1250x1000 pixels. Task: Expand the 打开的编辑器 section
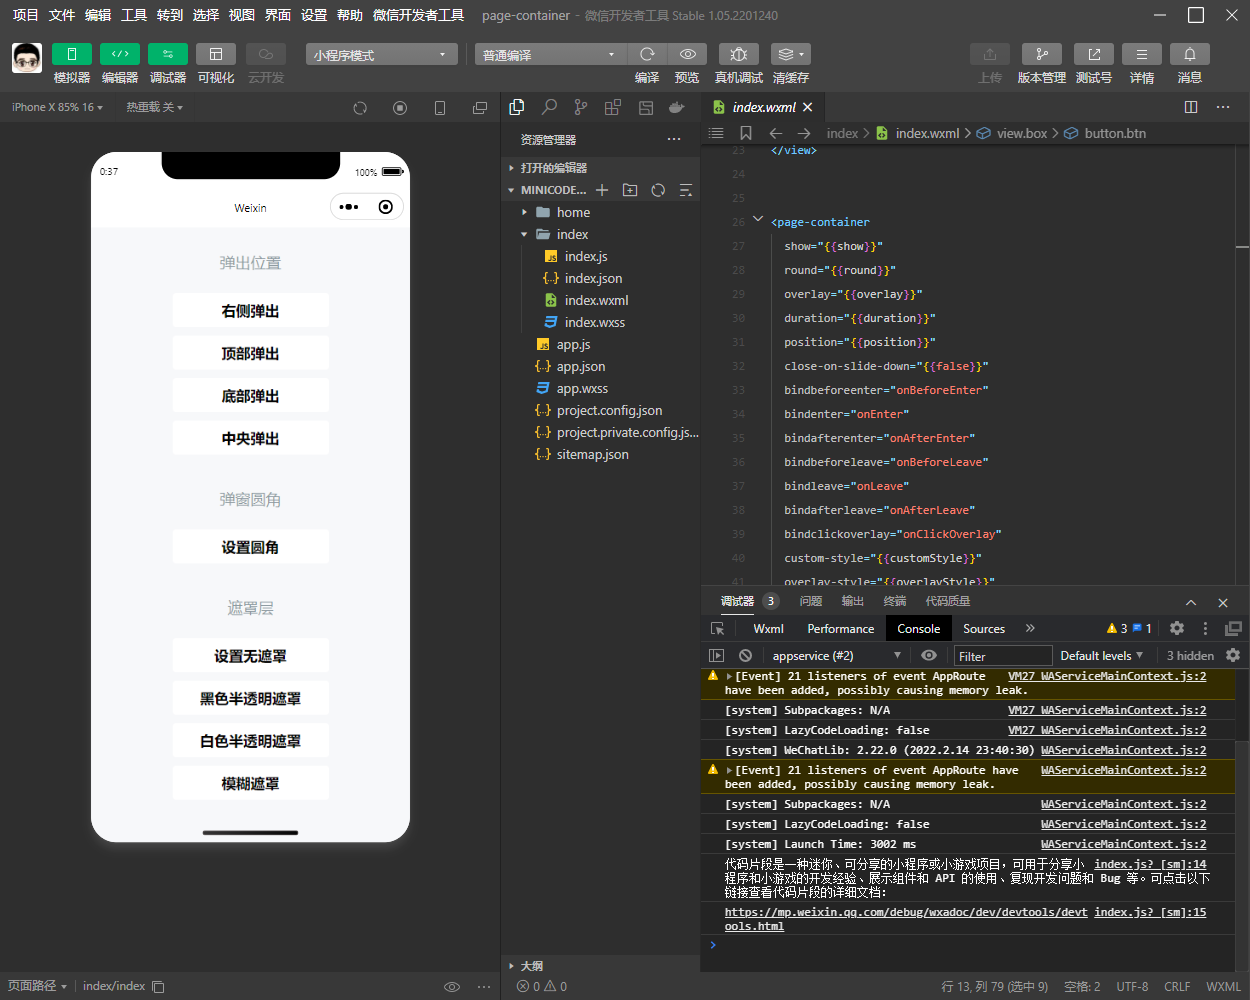coord(600,168)
